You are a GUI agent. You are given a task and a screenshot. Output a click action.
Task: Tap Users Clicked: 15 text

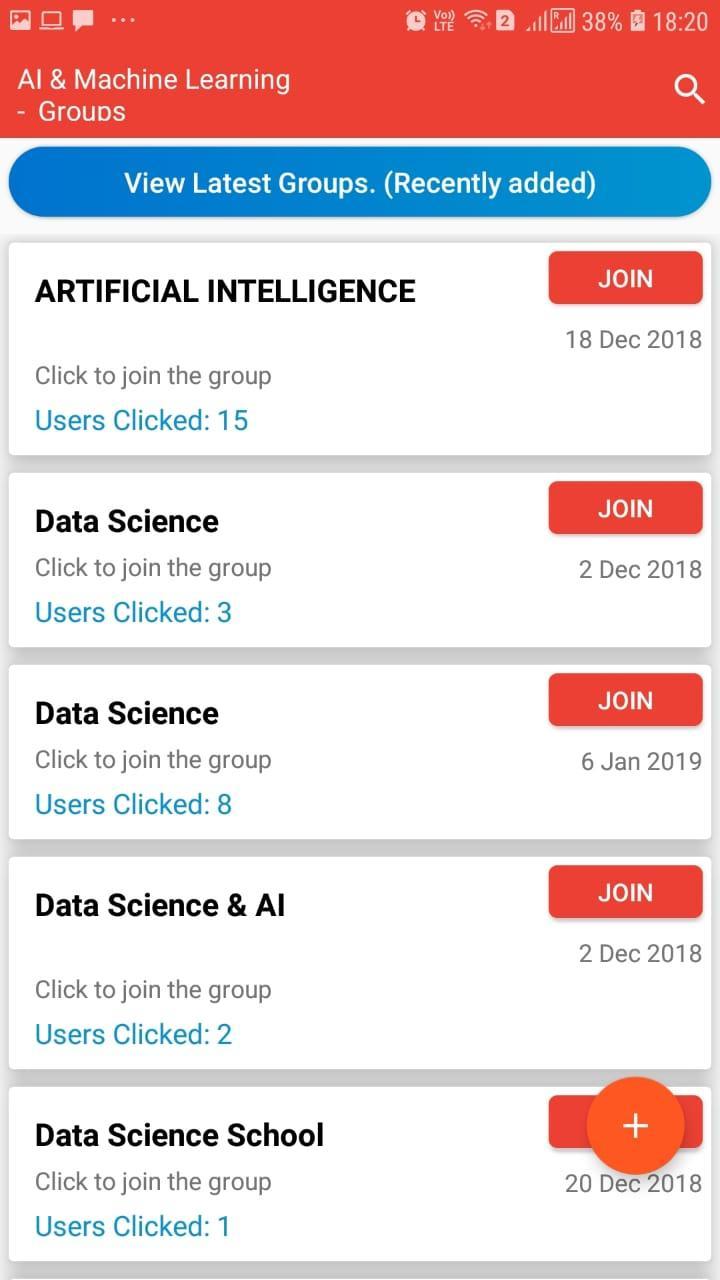point(141,421)
